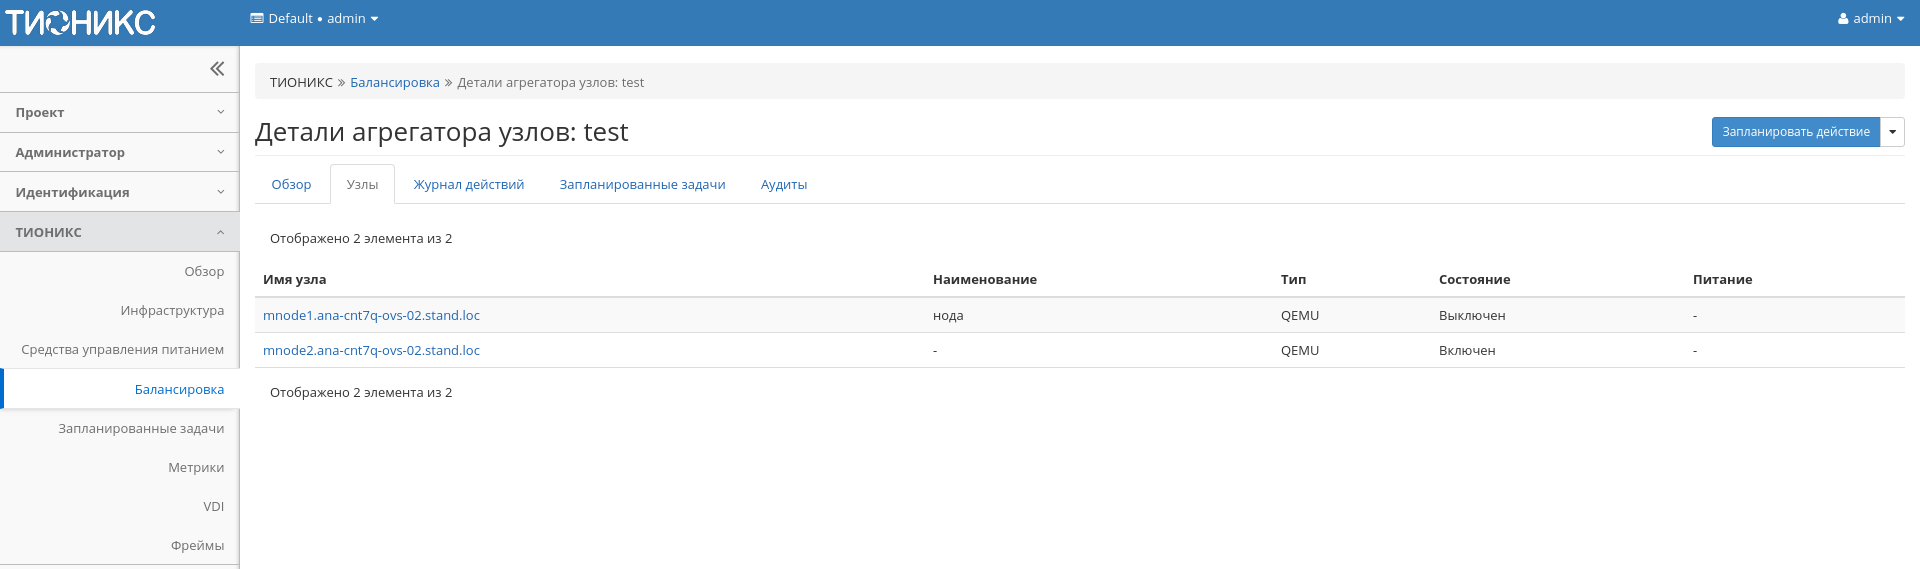Open the Default admin project selector
The image size is (1920, 569).
coord(314,19)
